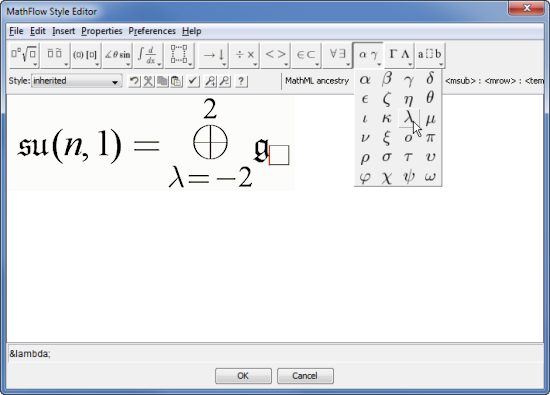Screen dimensions: 550x395
Task: Open the arrows symbol palette
Action: (213, 55)
